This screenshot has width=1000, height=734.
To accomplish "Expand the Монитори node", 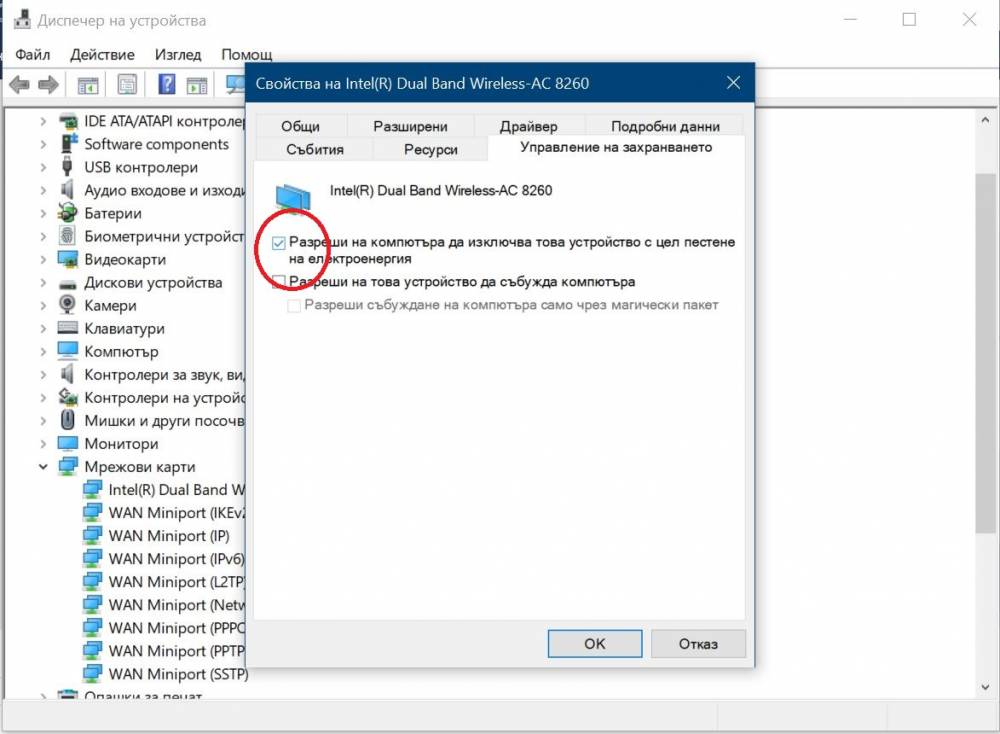I will pyautogui.click(x=43, y=443).
